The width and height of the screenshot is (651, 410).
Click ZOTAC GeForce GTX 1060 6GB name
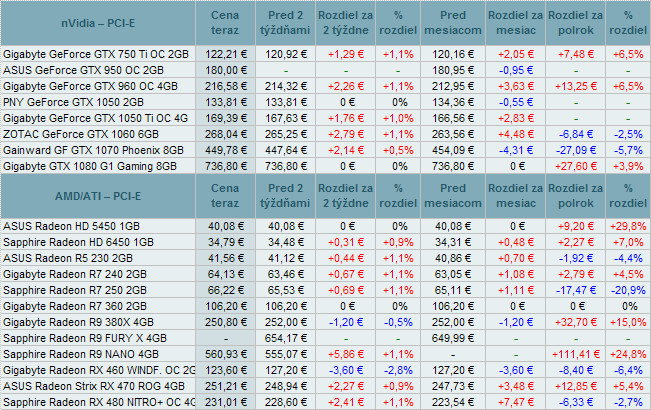81,134
